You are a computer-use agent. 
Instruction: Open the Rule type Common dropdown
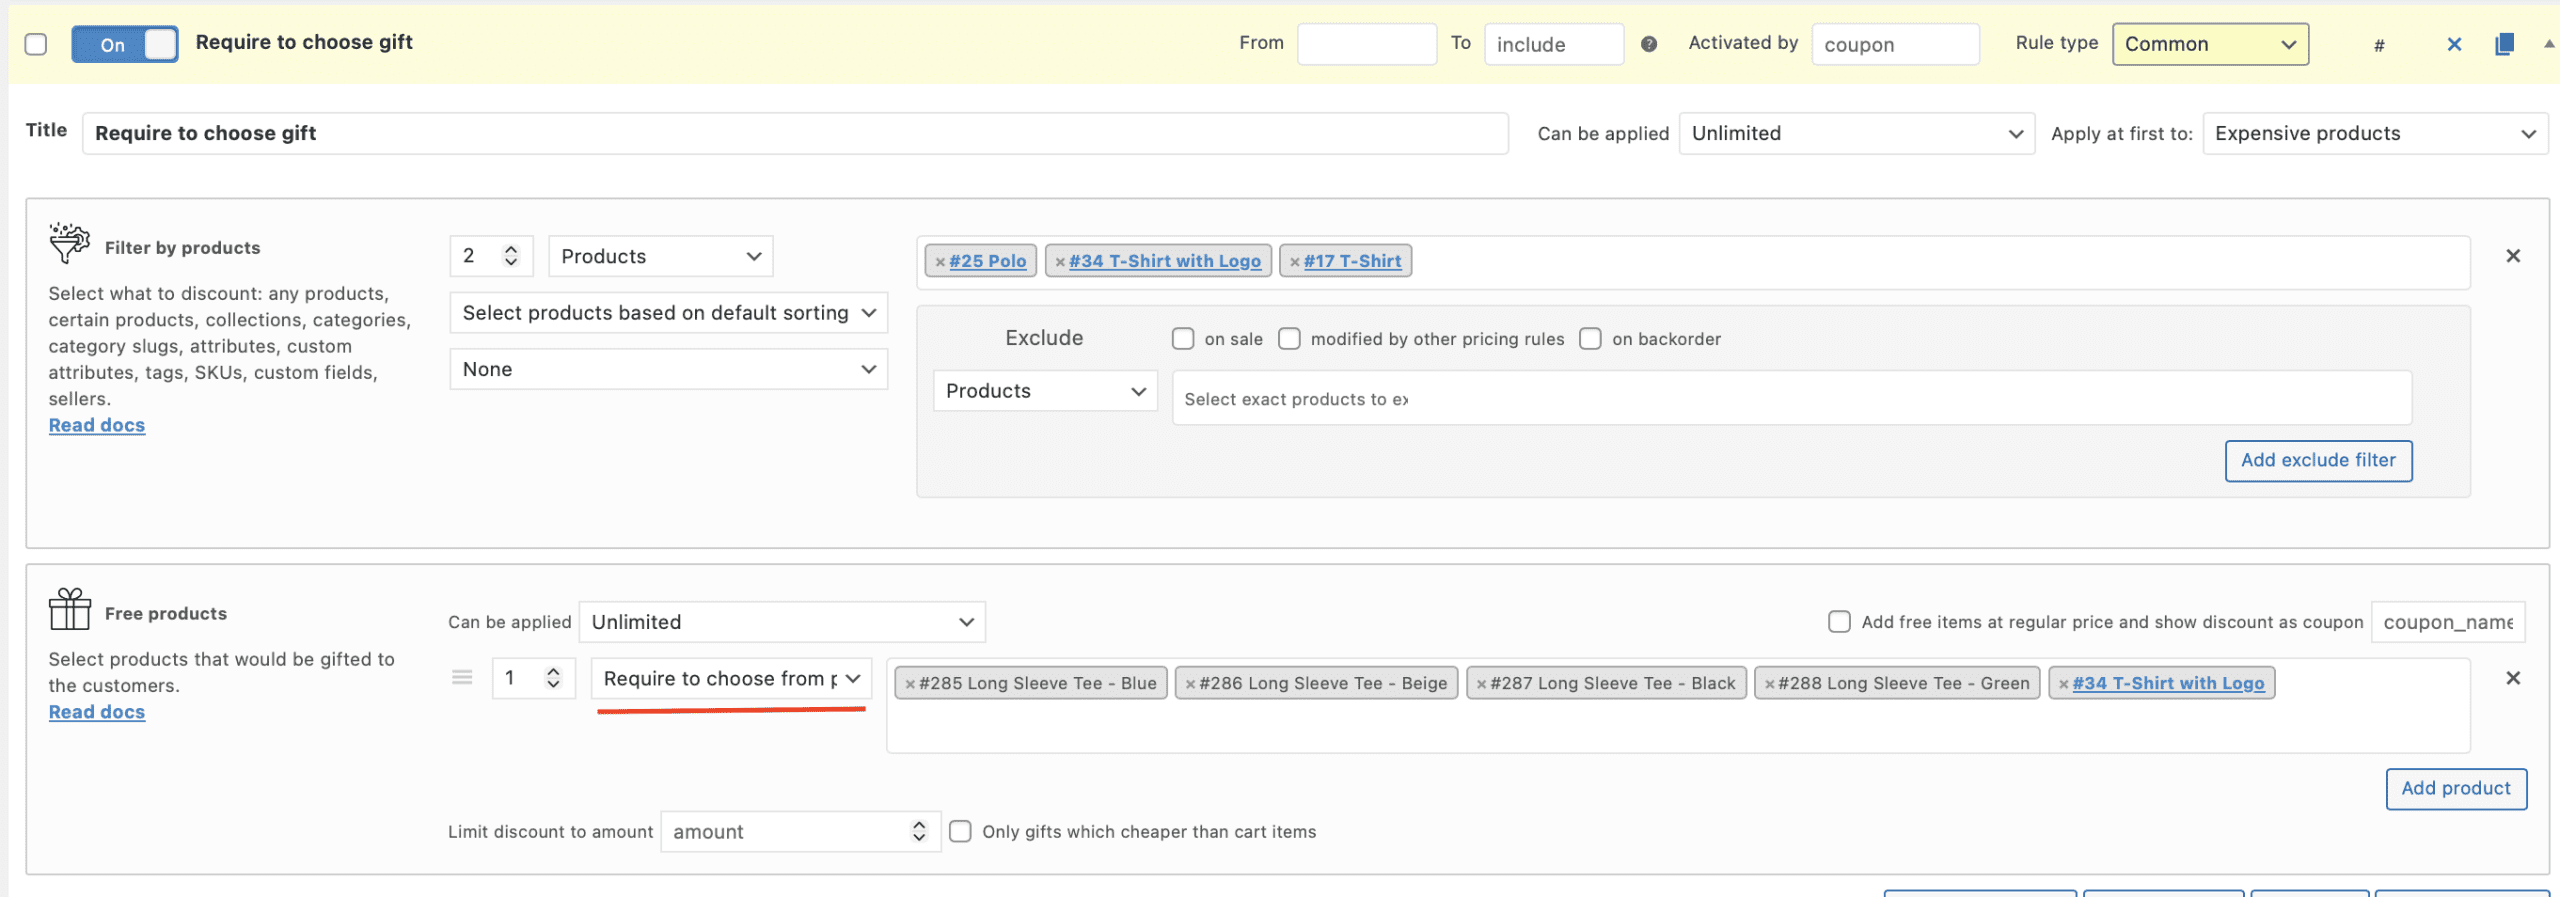click(2210, 44)
